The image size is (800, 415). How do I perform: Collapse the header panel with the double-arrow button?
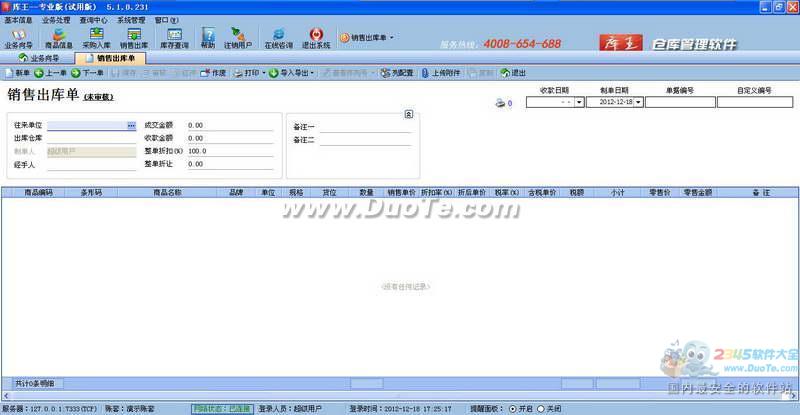coord(408,114)
